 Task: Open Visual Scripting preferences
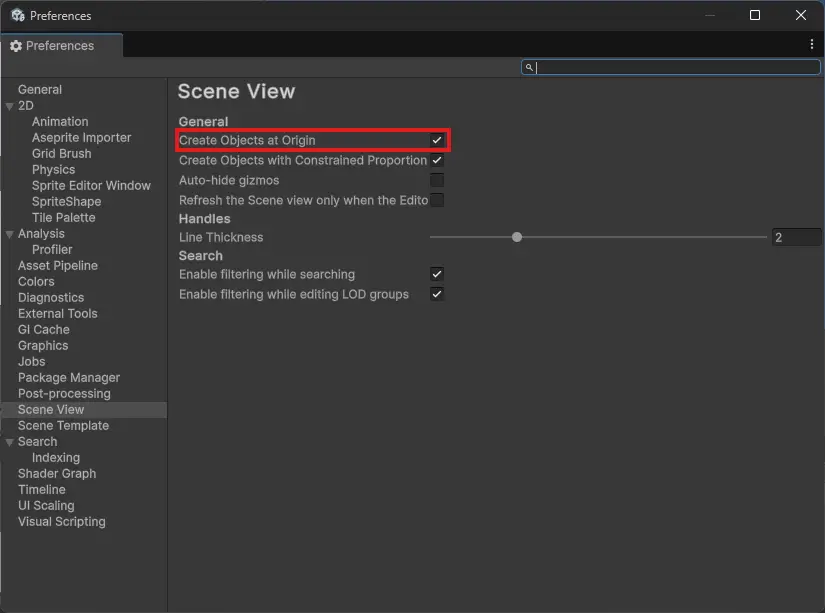pos(62,522)
